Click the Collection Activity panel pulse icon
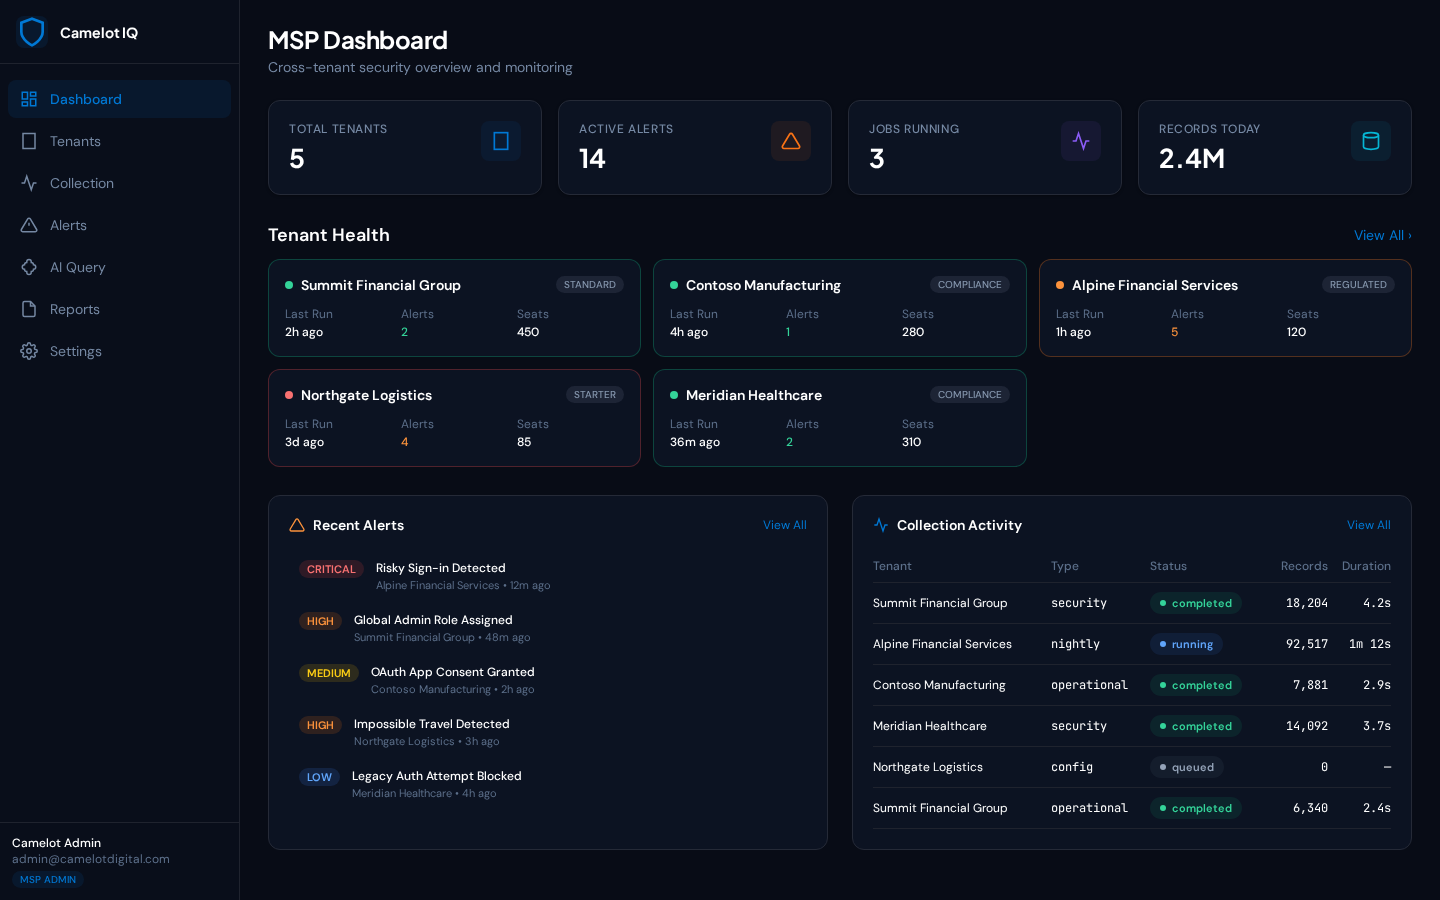The width and height of the screenshot is (1440, 900). point(881,525)
